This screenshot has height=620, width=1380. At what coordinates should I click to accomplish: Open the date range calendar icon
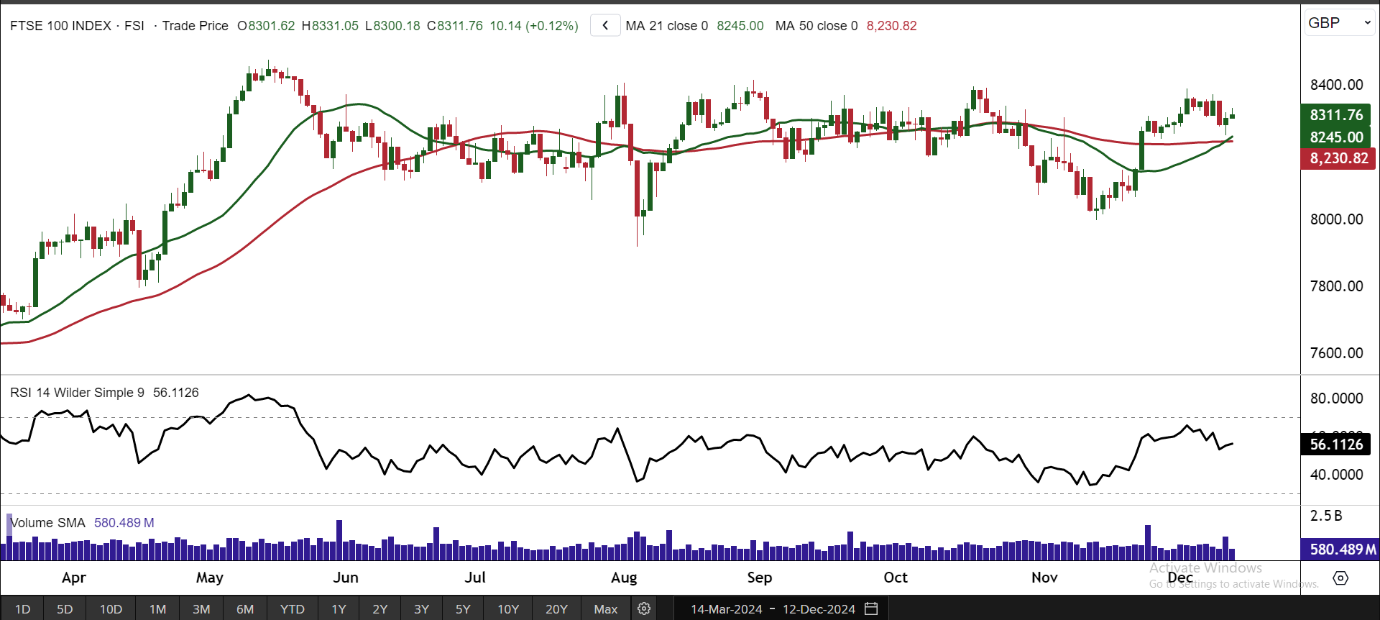(871, 609)
